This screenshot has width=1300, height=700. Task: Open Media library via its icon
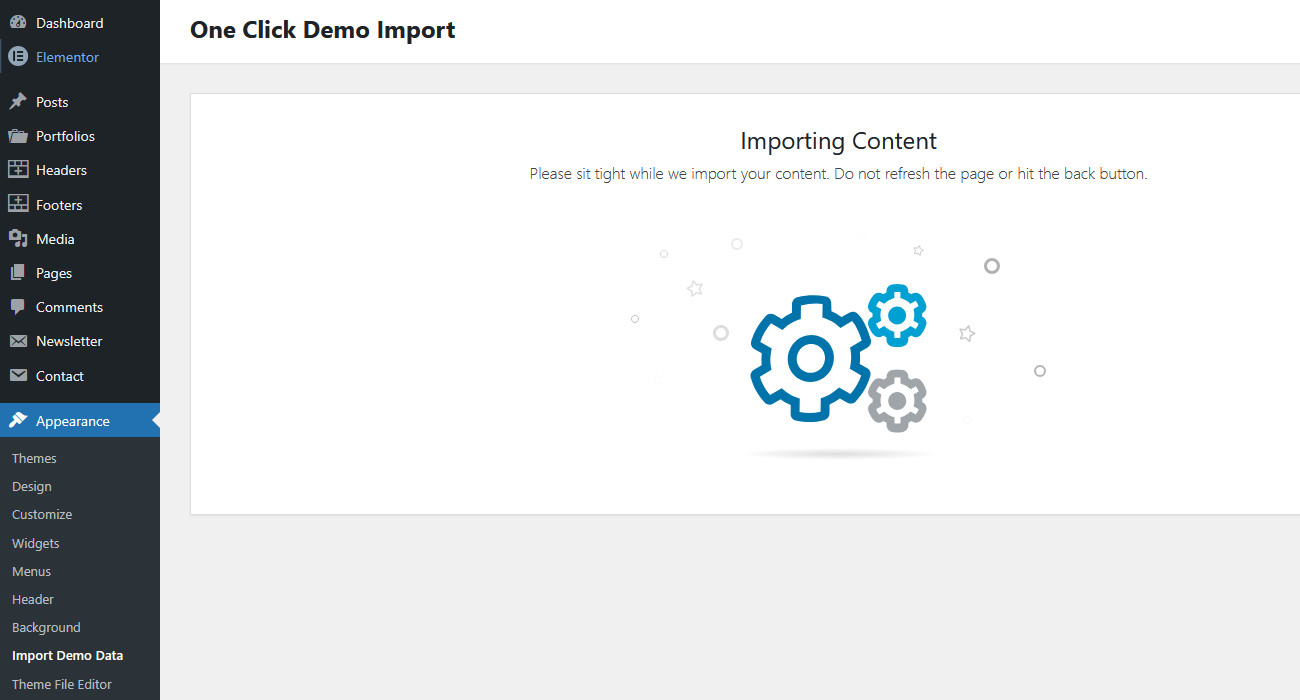point(17,238)
